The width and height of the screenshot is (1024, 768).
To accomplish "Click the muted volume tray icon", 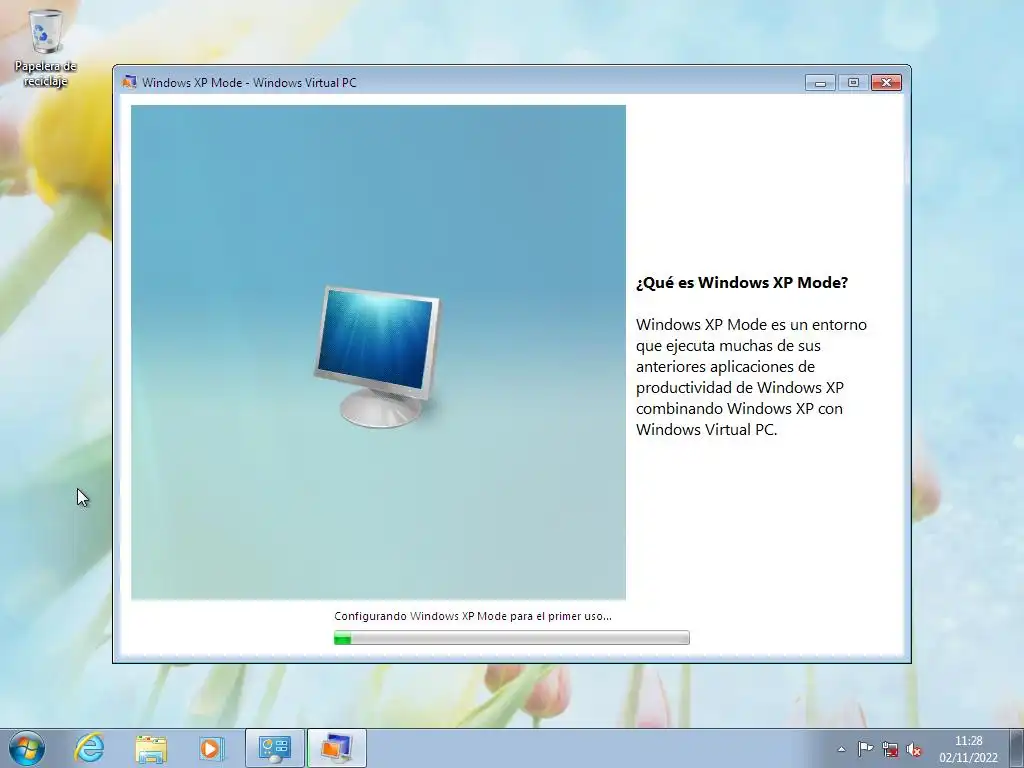I will point(914,749).
